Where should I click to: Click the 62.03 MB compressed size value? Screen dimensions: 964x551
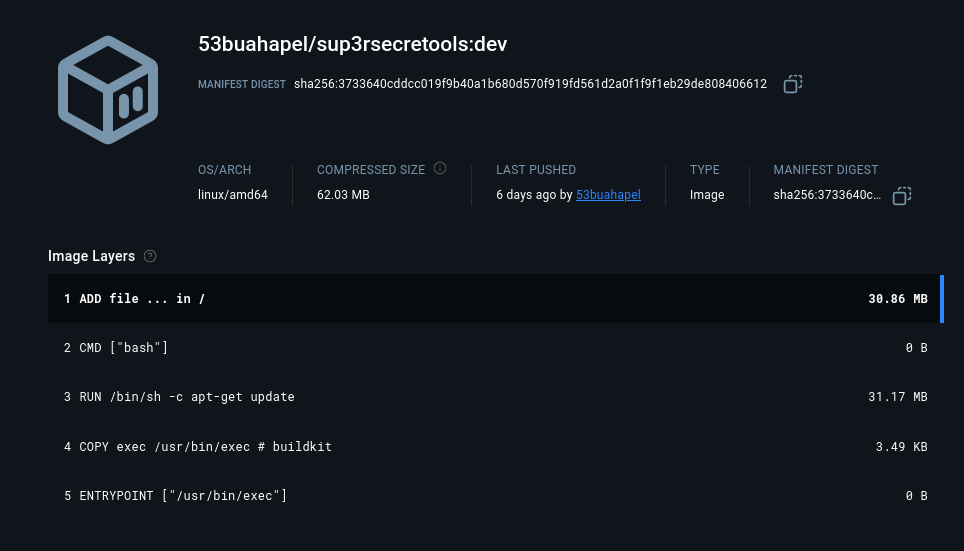coord(343,195)
